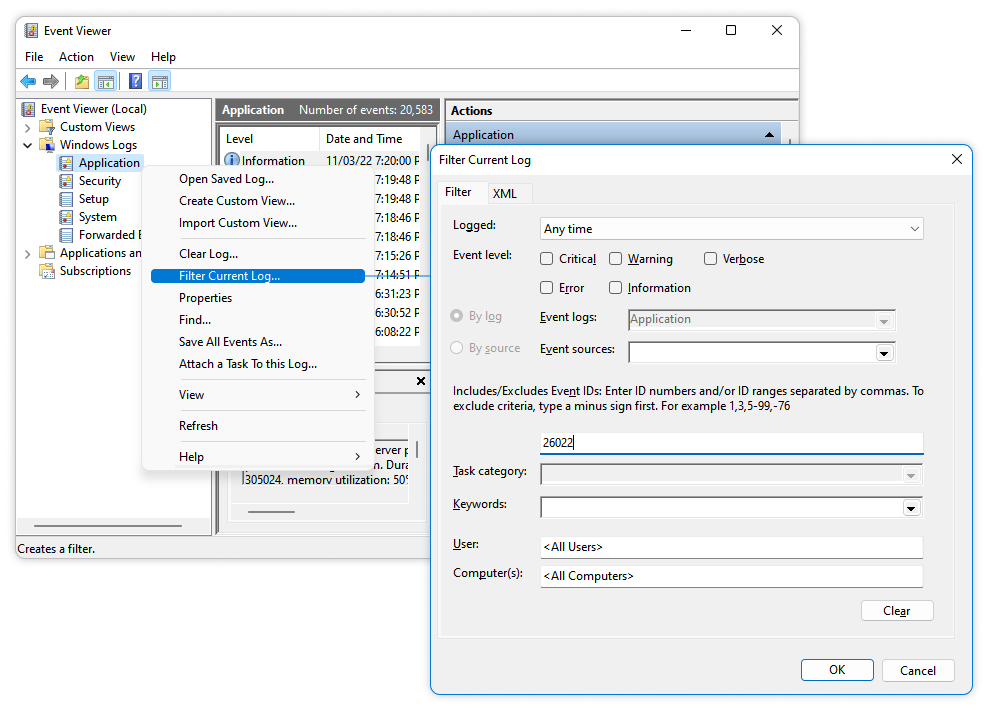The width and height of the screenshot is (1000, 709).
Task: Open the Logged time dropdown
Action: tap(915, 229)
